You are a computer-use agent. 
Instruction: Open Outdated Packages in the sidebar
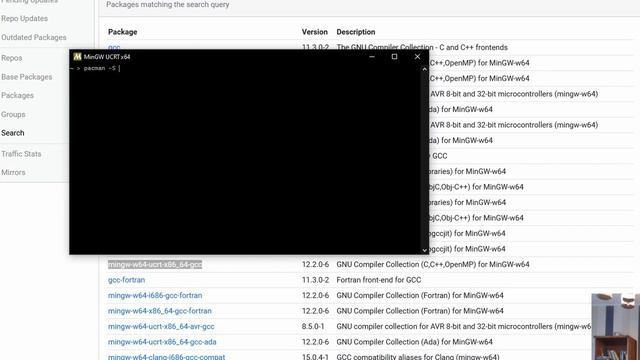point(33,37)
